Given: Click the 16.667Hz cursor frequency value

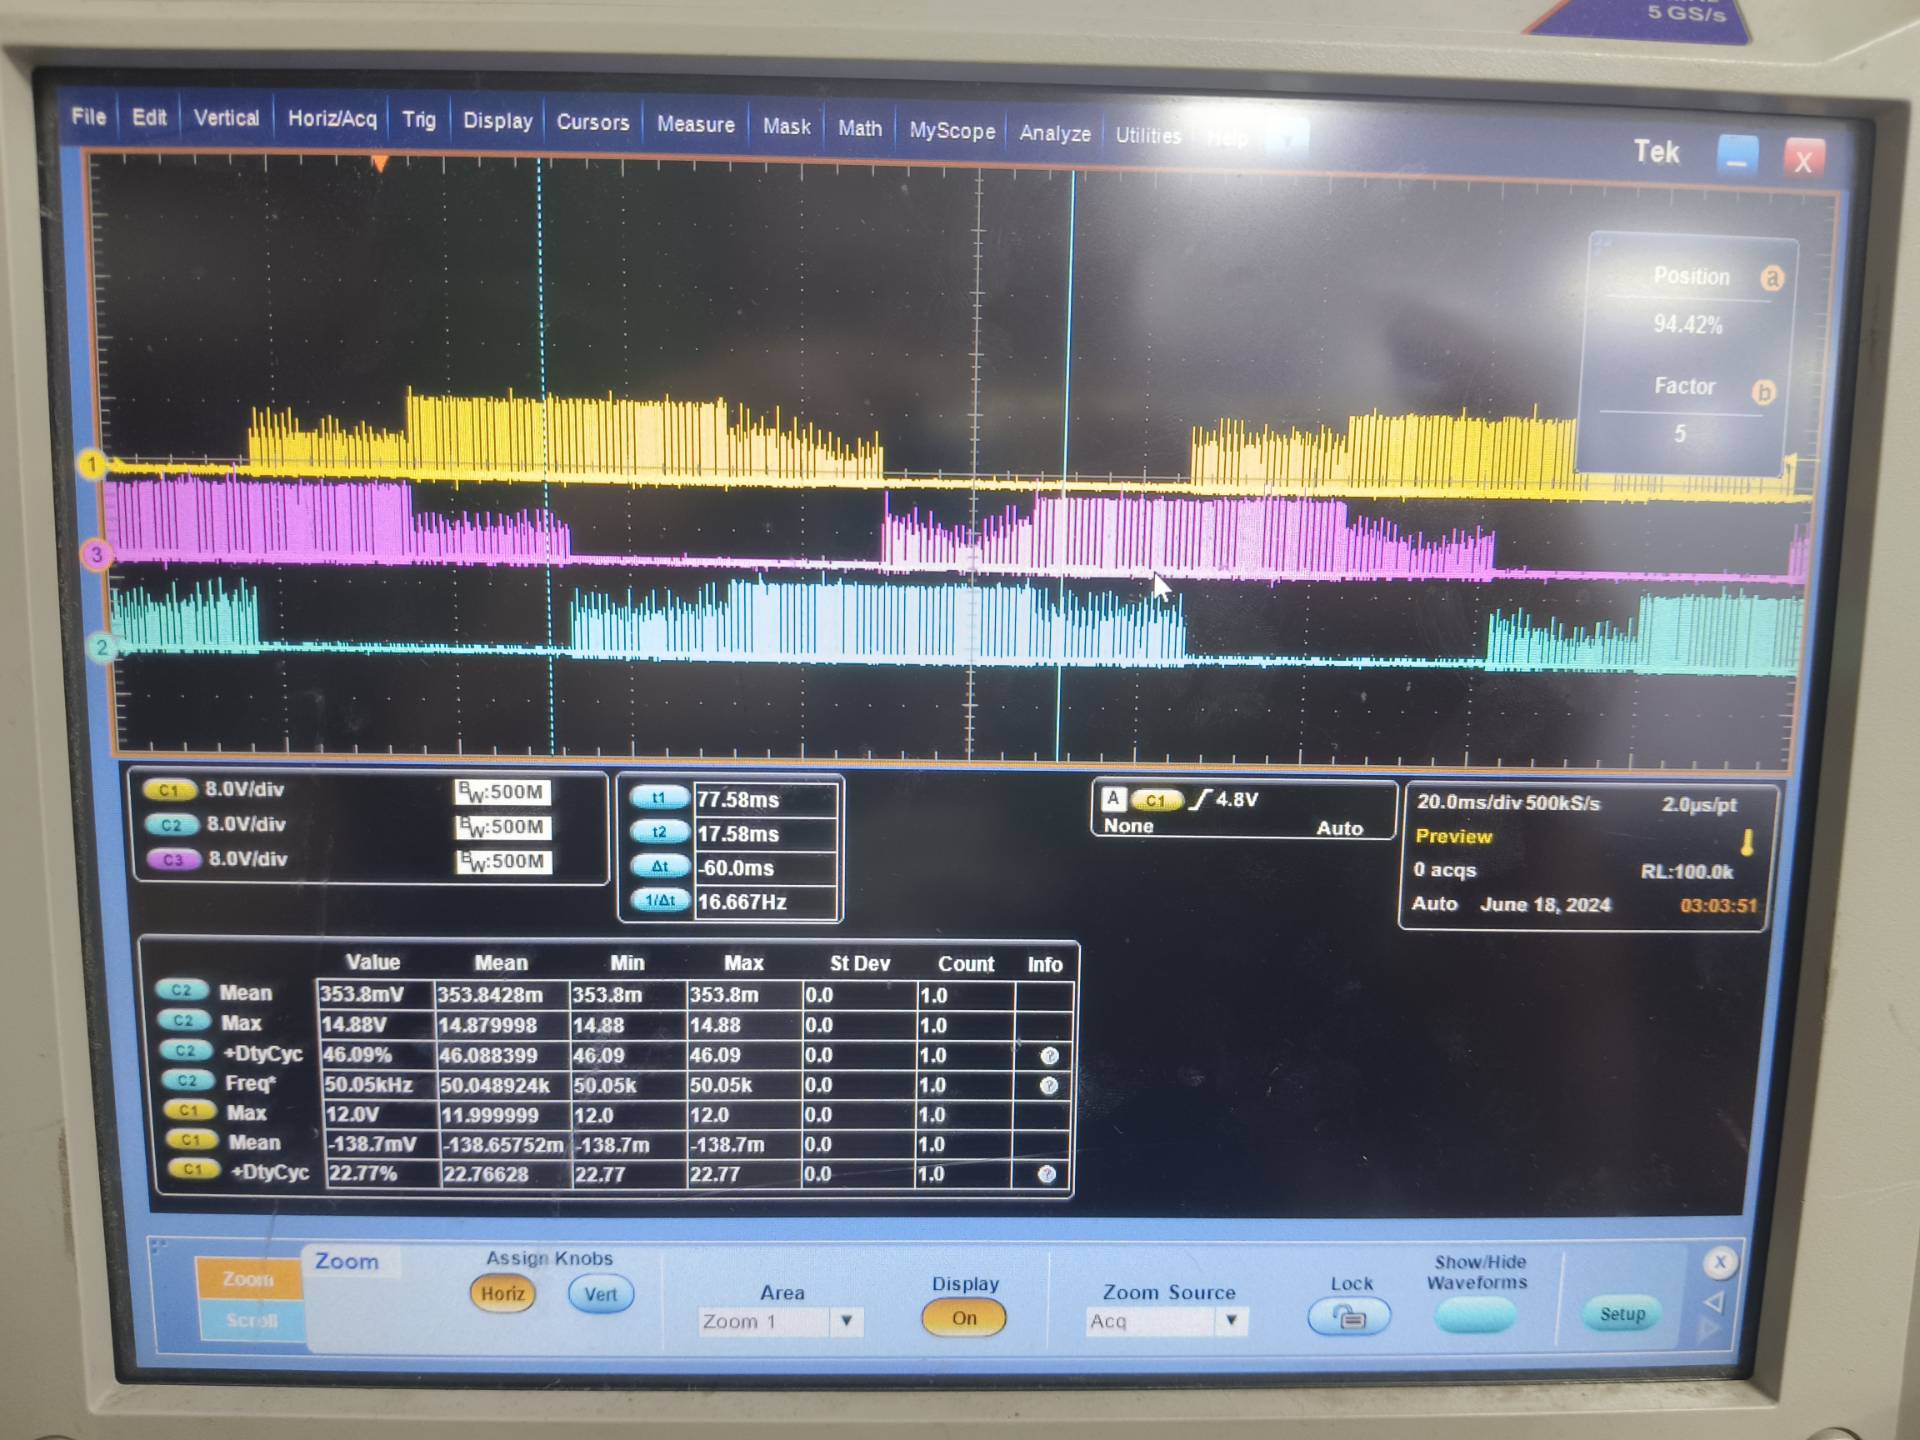Looking at the screenshot, I should tap(766, 902).
